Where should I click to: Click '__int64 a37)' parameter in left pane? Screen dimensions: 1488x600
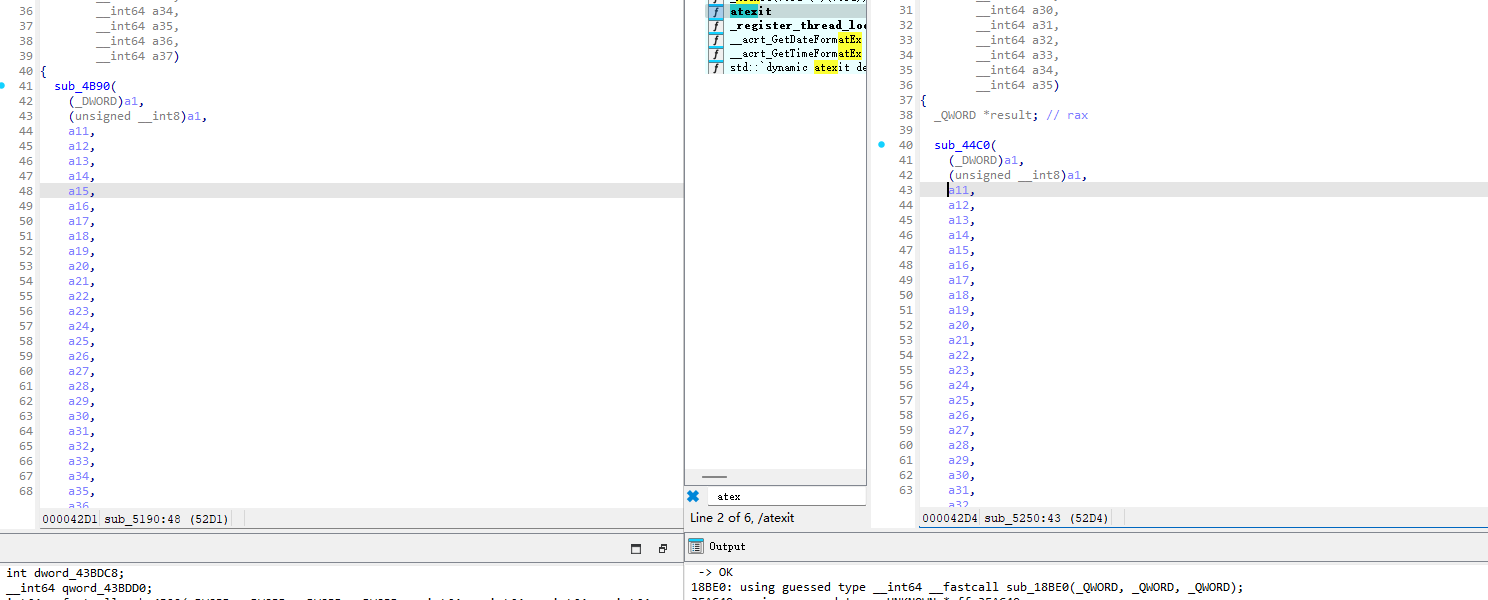point(138,56)
